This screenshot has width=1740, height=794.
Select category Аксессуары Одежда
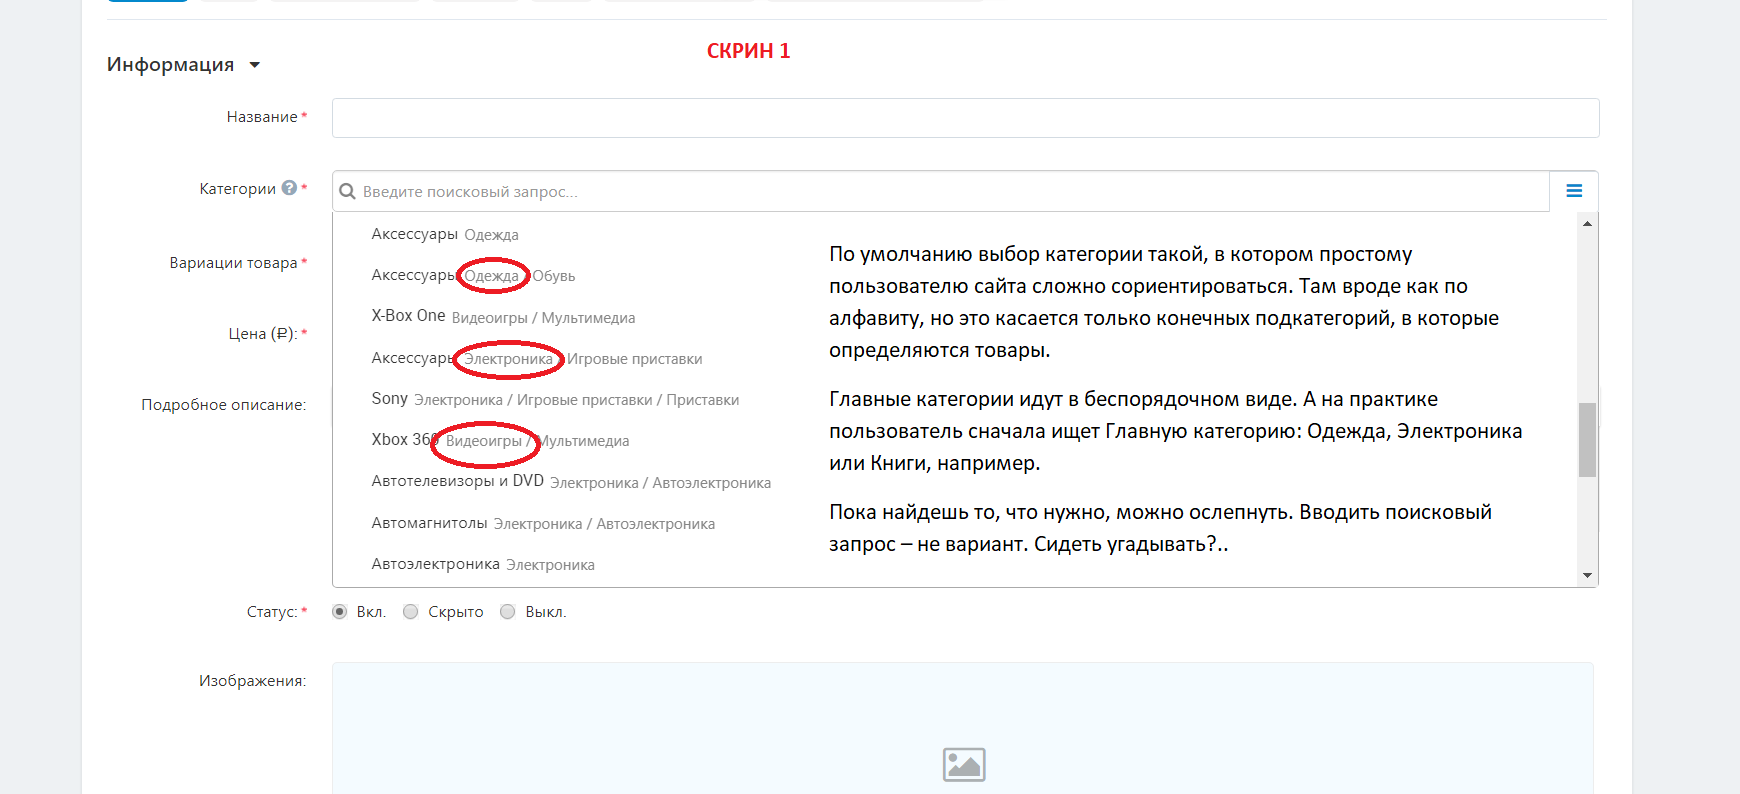[445, 234]
